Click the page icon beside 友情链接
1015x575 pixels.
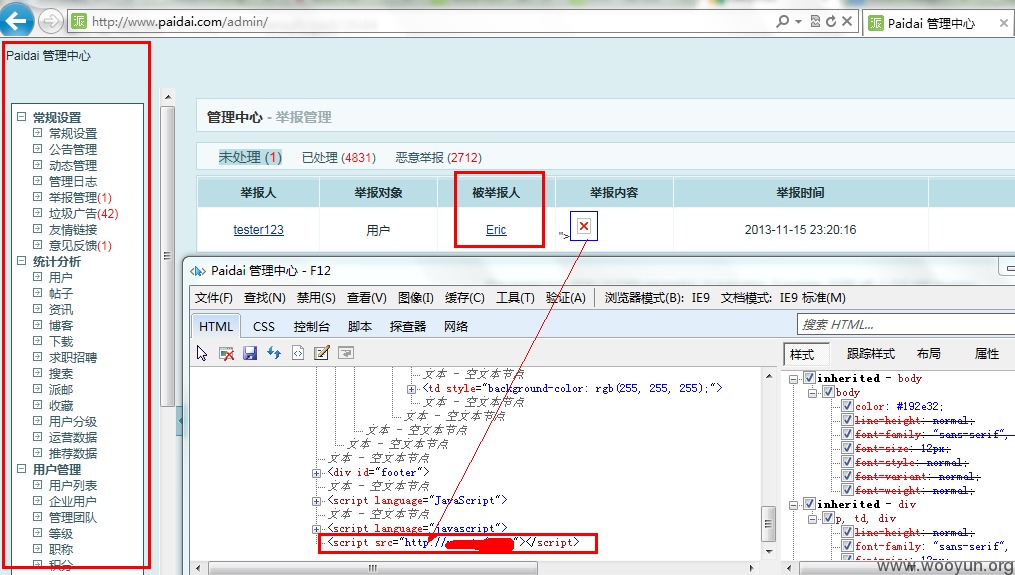click(x=38, y=229)
